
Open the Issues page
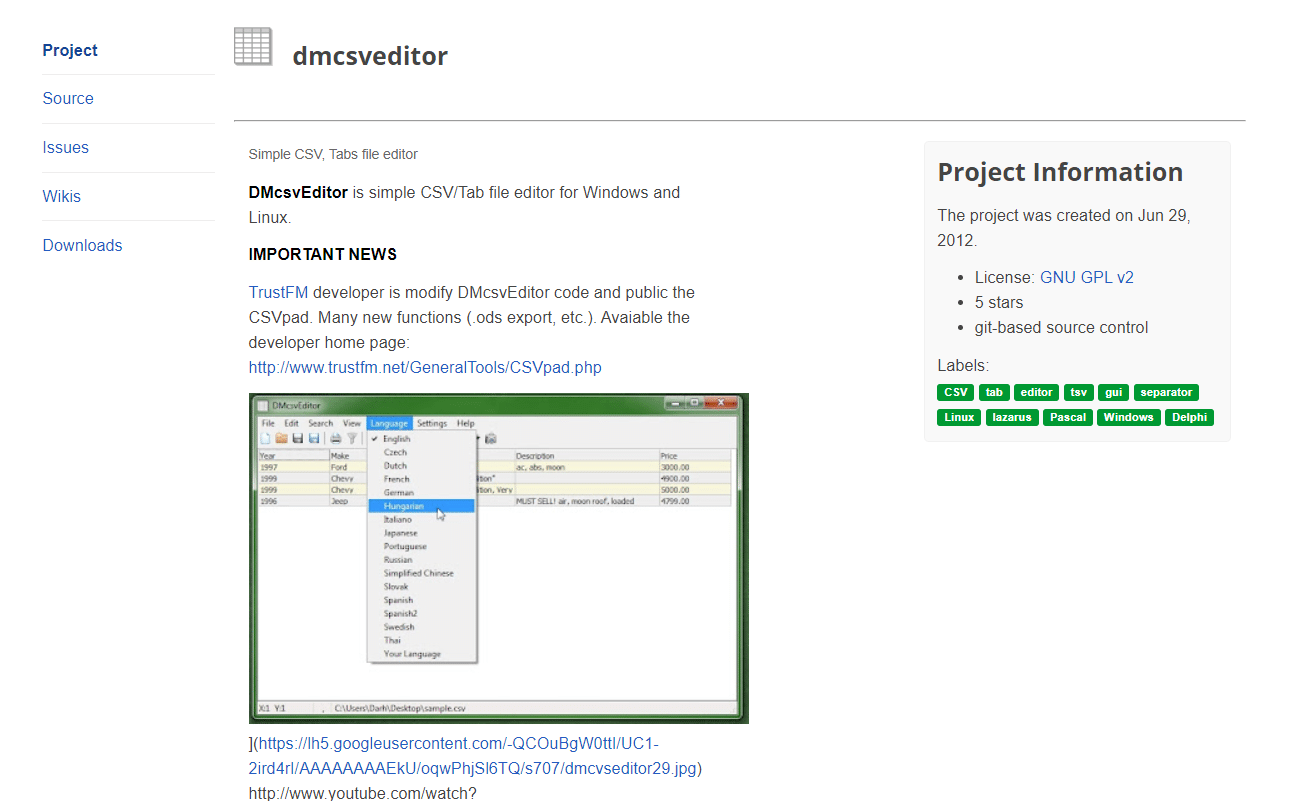coord(65,147)
